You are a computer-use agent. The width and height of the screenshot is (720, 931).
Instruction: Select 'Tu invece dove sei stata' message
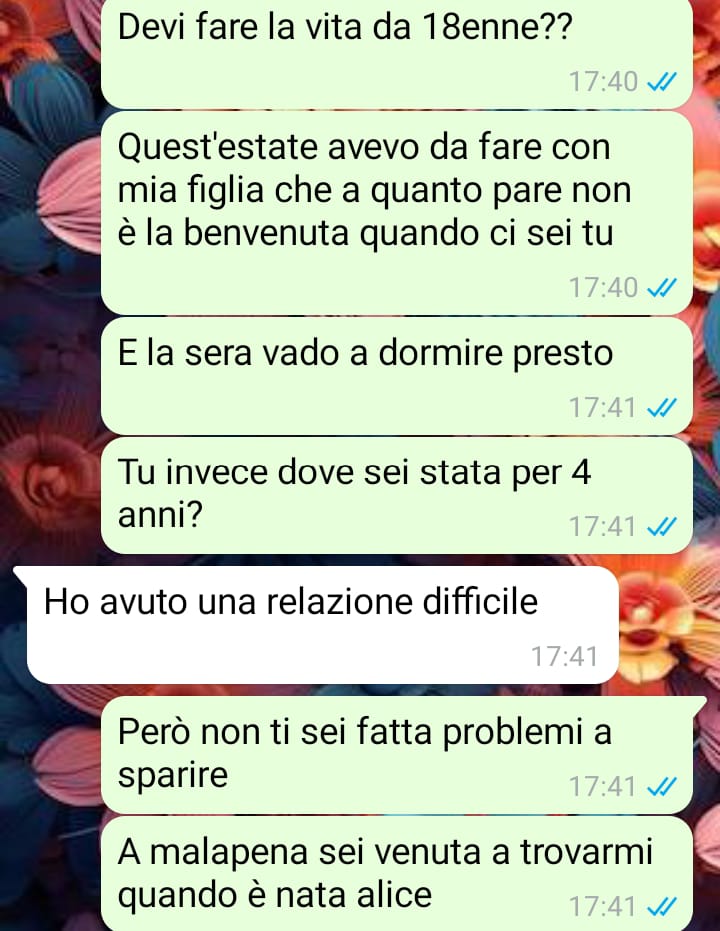397,496
